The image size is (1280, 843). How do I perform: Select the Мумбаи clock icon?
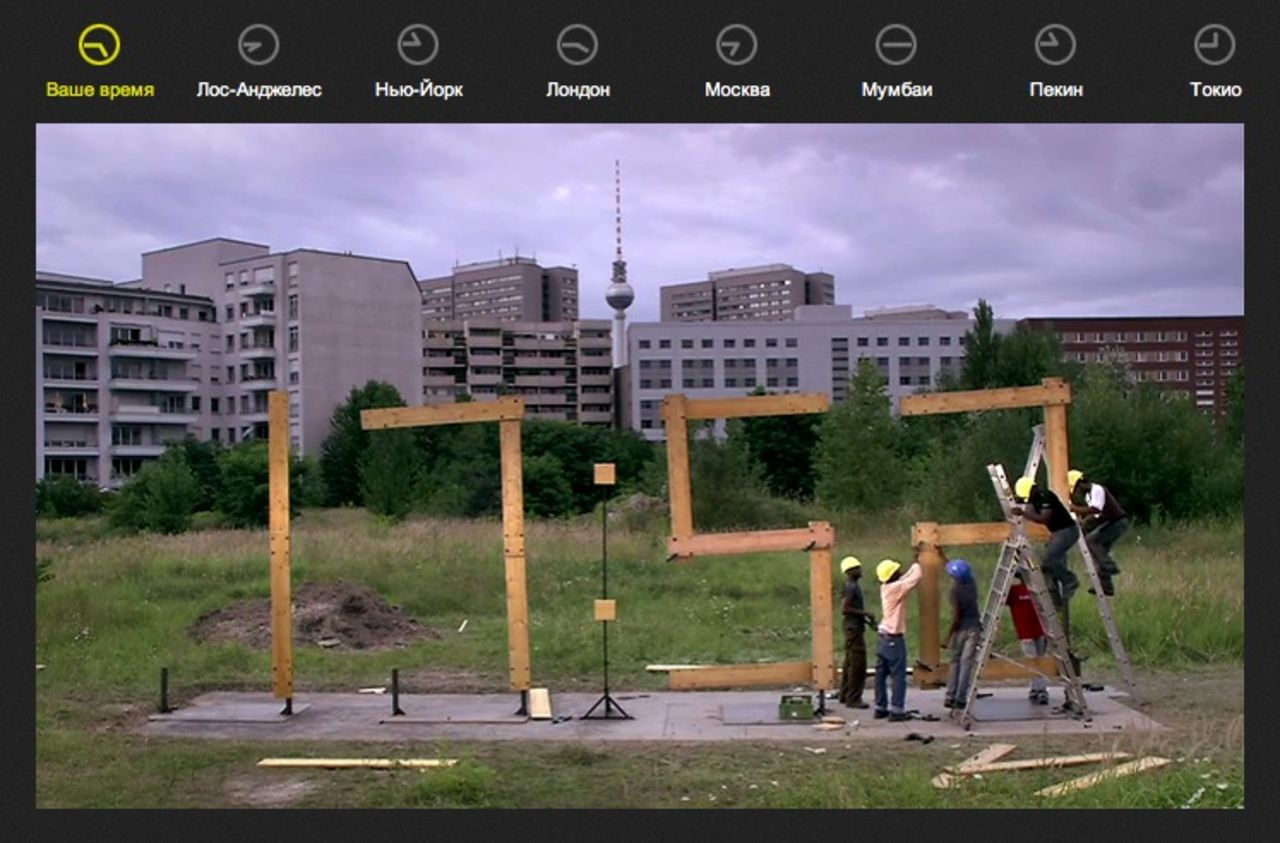(x=896, y=45)
